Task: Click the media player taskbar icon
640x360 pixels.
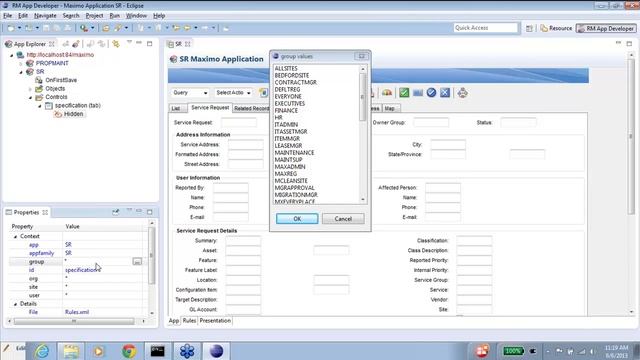Action: pos(98,351)
